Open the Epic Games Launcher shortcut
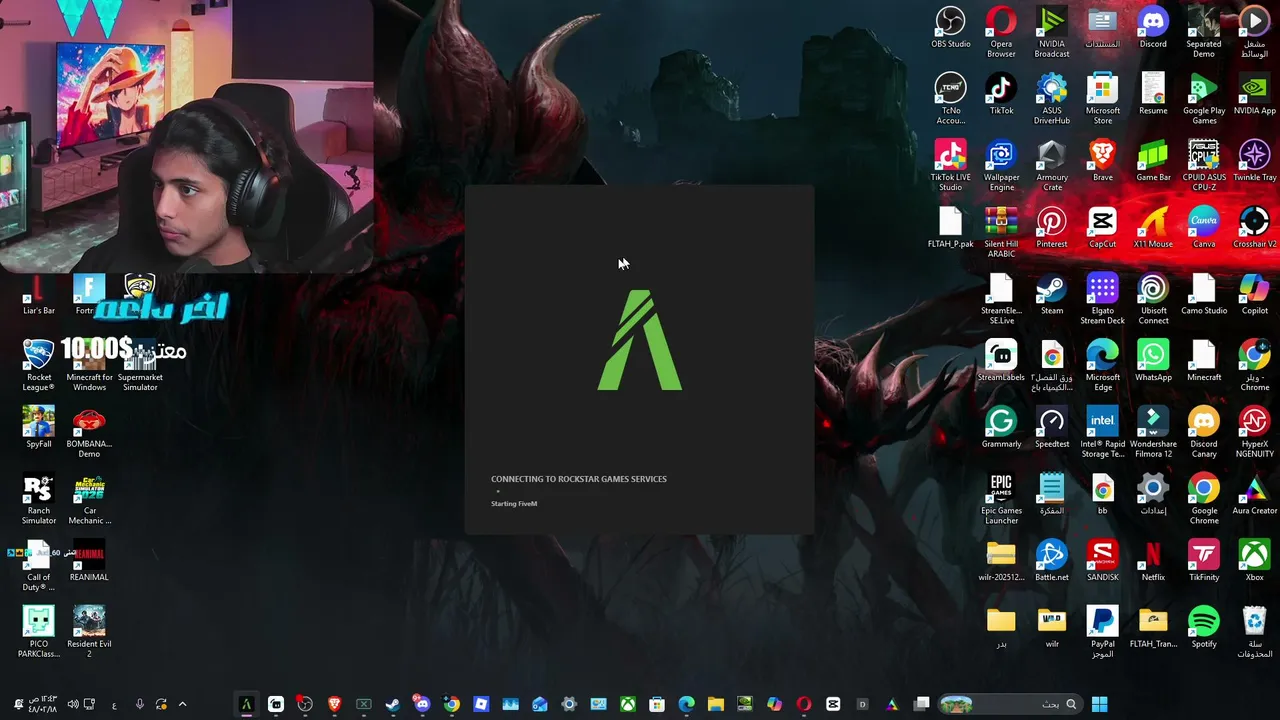1280x720 pixels. coord(1001,500)
